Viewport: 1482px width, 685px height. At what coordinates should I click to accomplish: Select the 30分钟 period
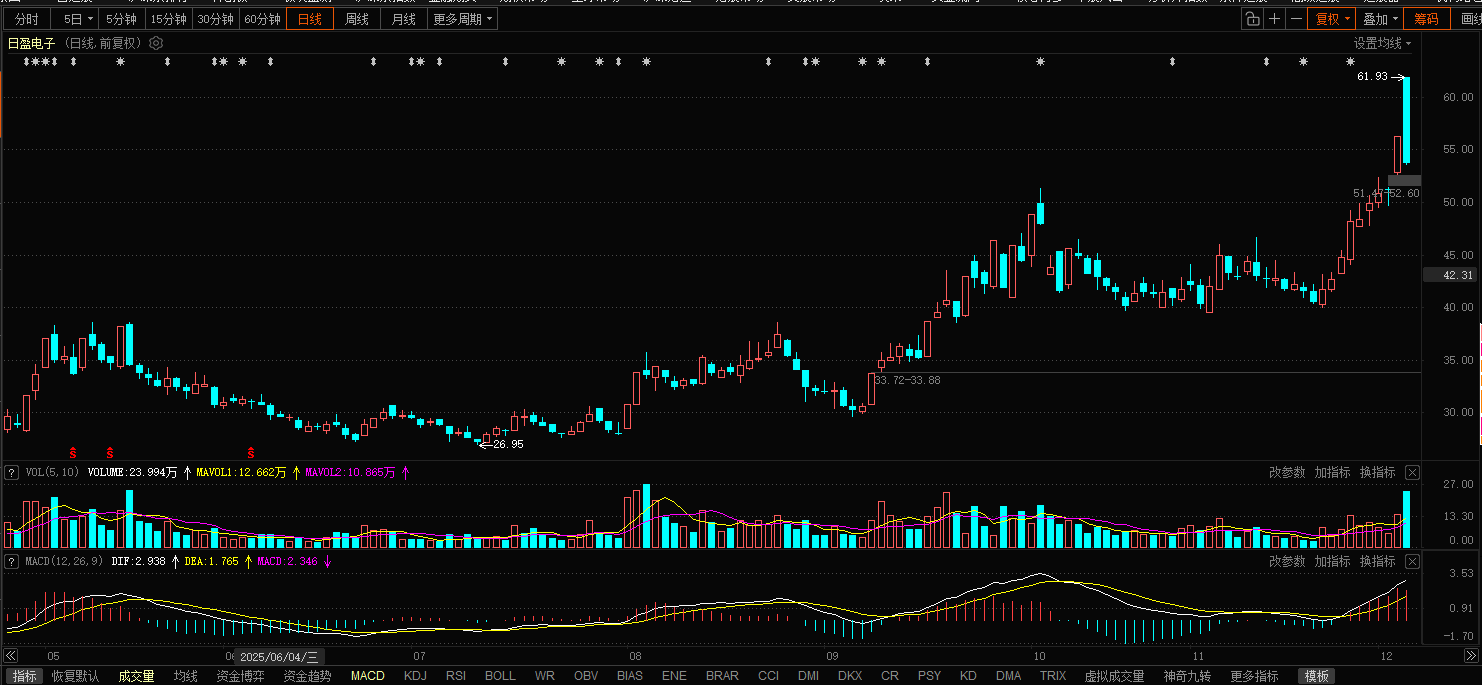215,19
